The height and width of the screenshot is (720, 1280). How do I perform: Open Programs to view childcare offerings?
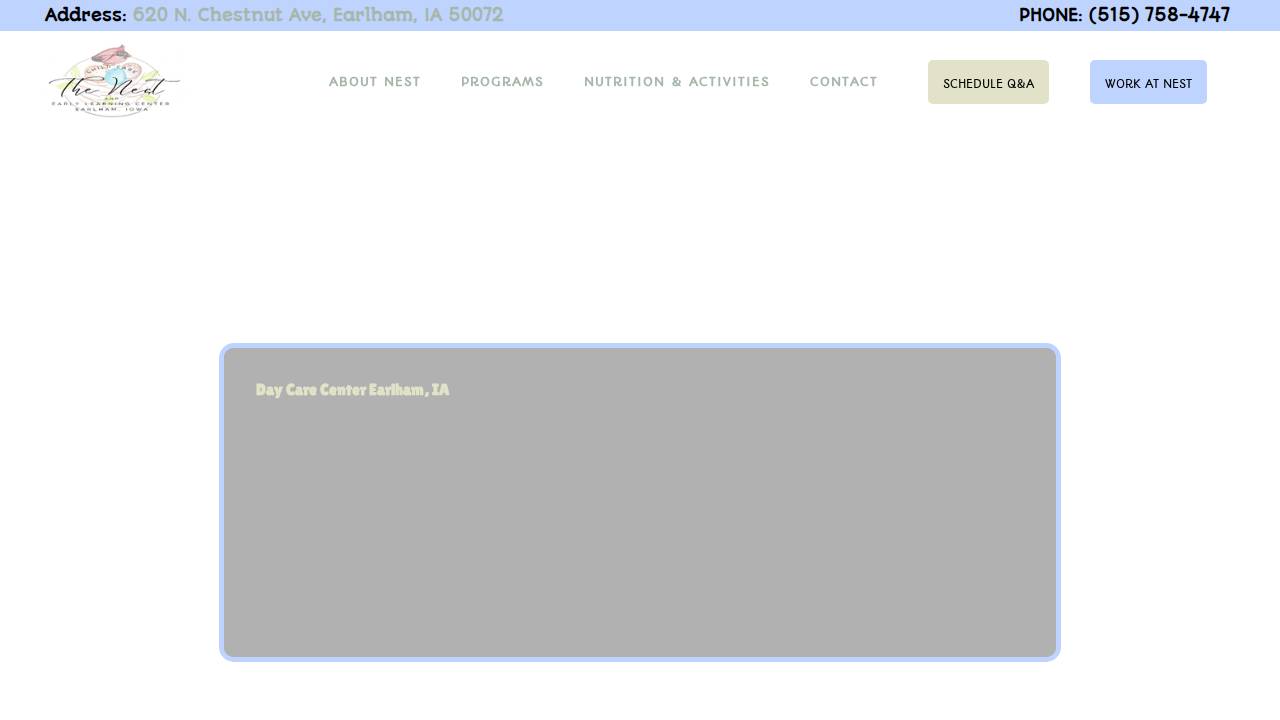pyautogui.click(x=502, y=82)
